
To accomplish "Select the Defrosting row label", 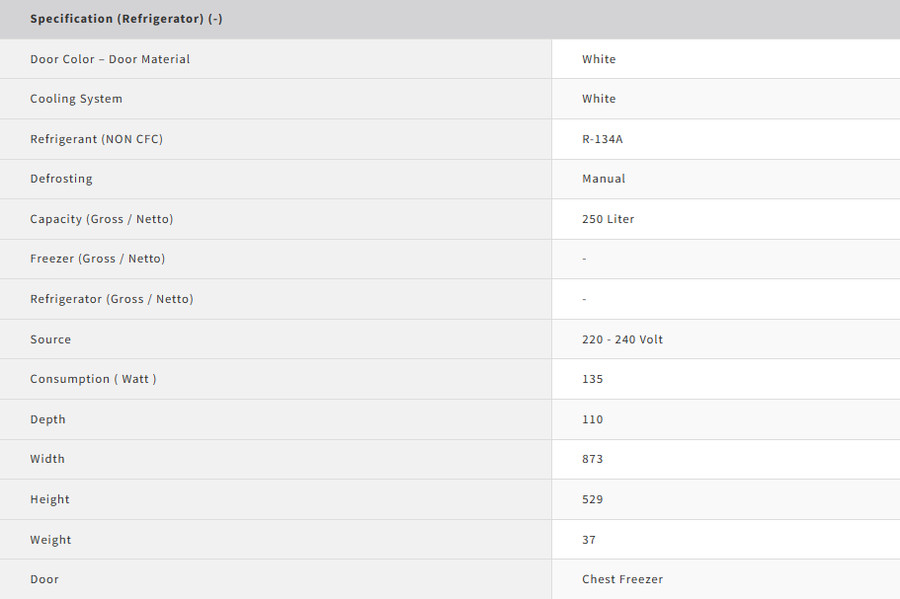I will coord(61,178).
